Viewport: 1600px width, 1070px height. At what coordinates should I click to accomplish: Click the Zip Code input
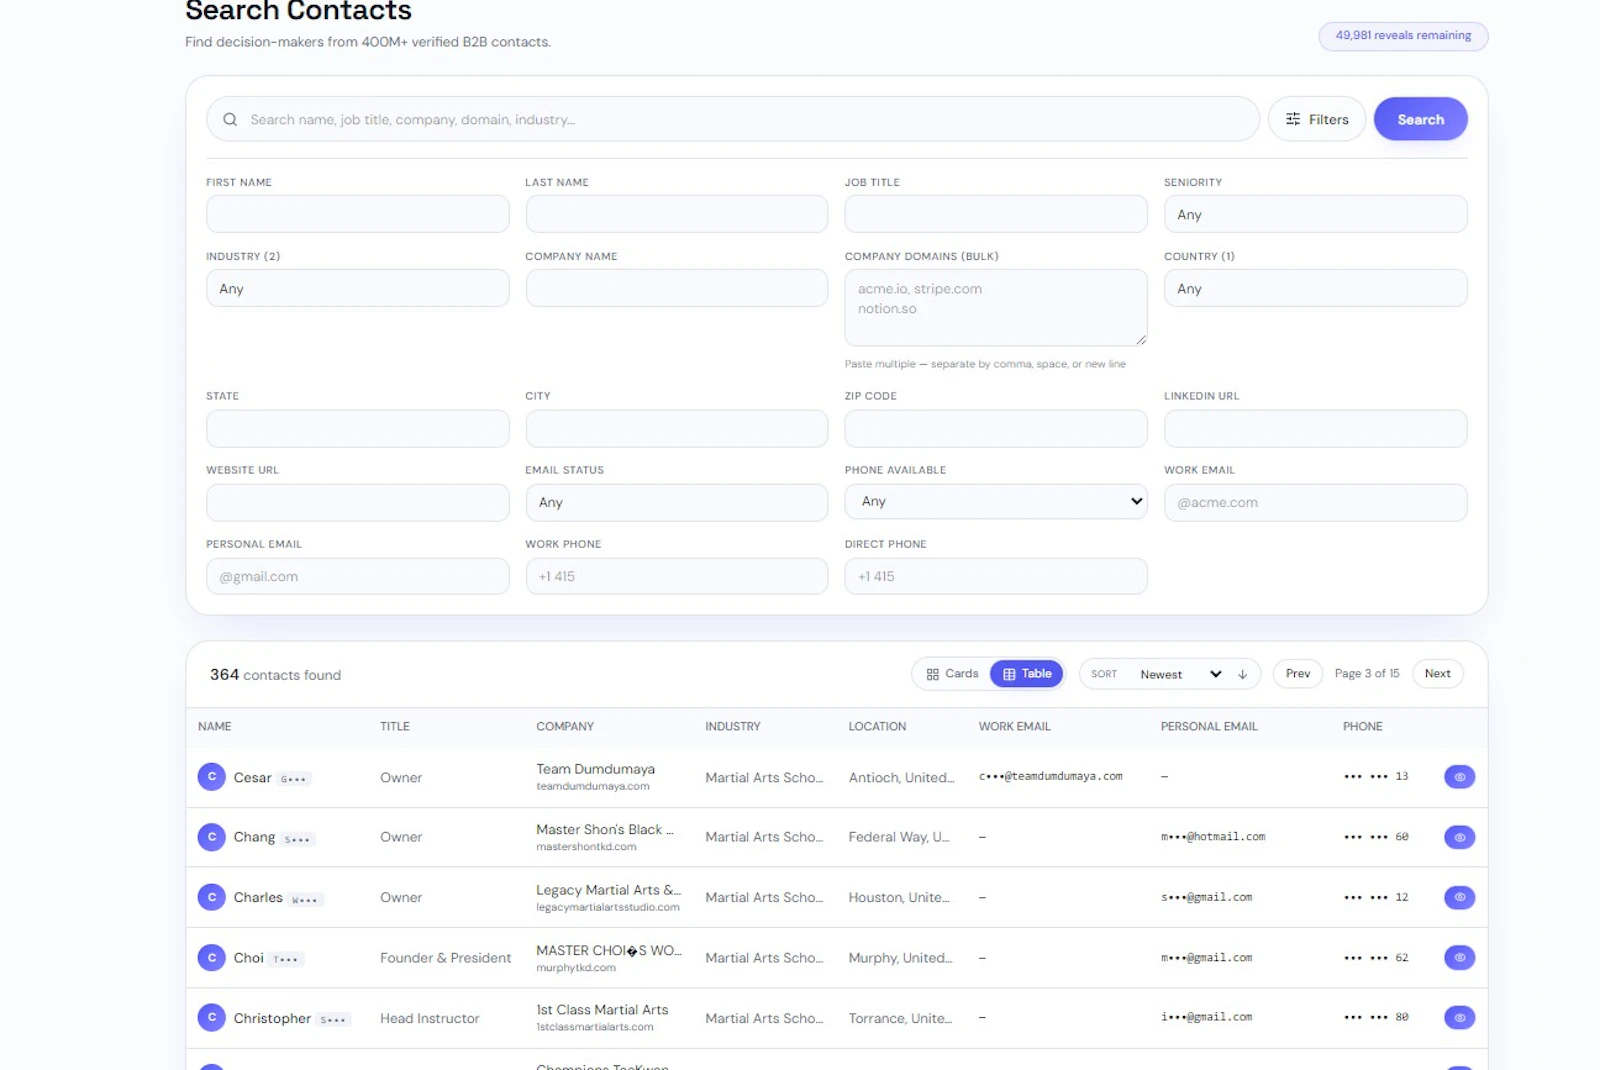[996, 428]
